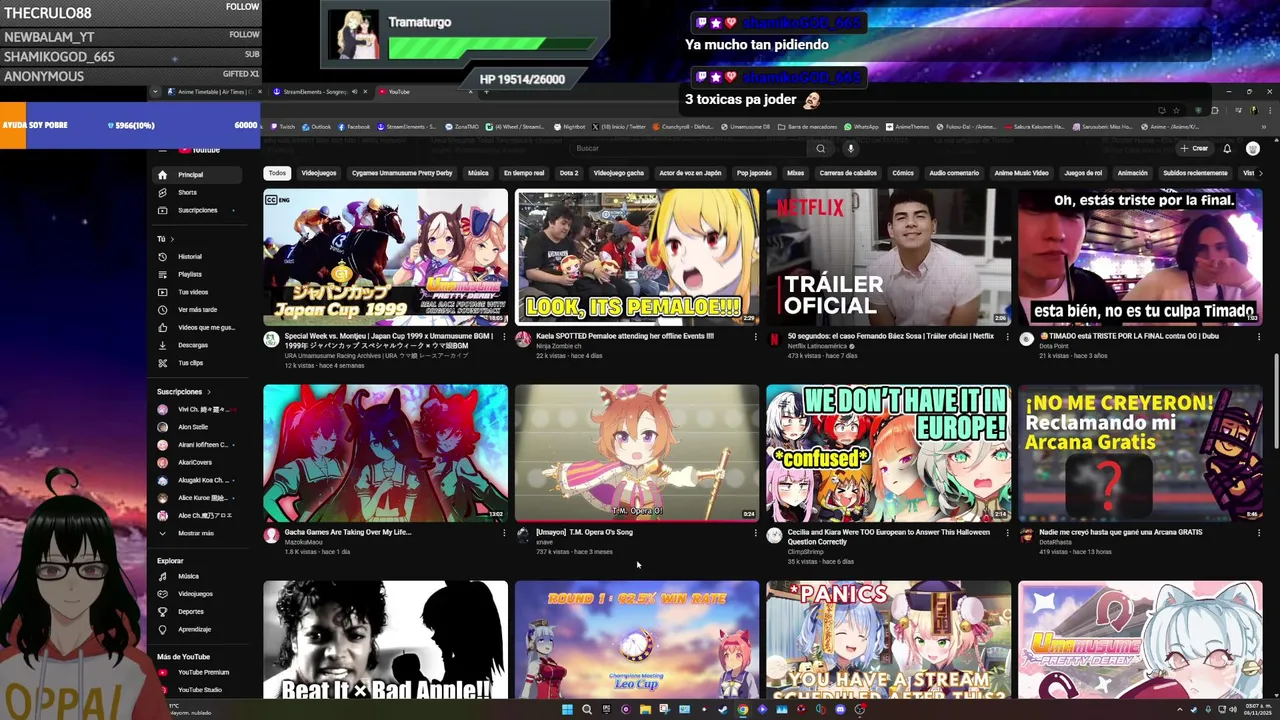Screen dimensions: 1280x720
Task: Play the Reclamando mi Arcana Gratis thumbnail
Action: coord(1140,453)
